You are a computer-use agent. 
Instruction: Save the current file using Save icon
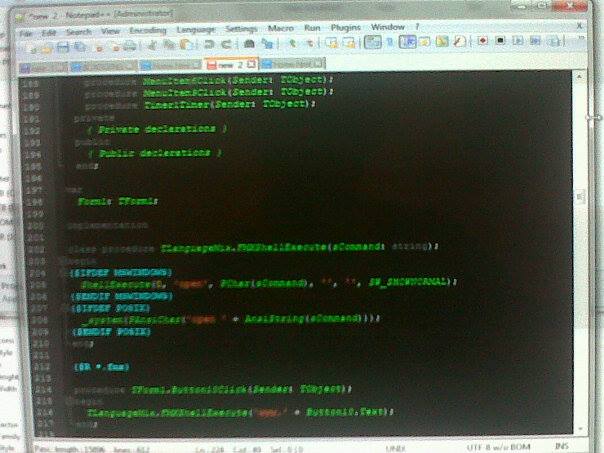(63, 48)
